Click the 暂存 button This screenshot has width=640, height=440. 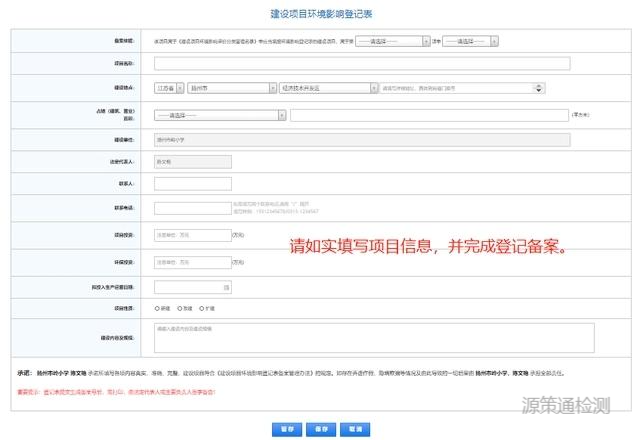click(287, 428)
